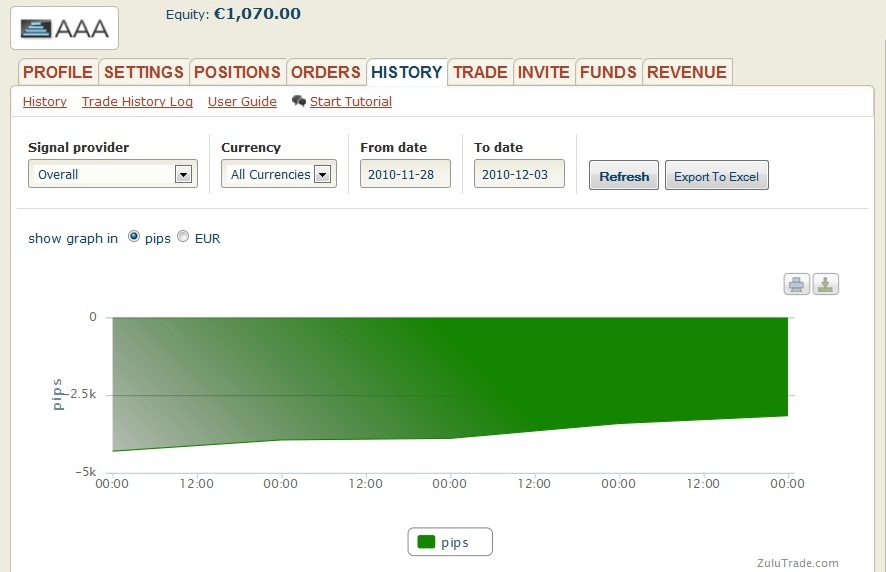Open the Trade History Log link
The width and height of the screenshot is (886, 572).
(x=137, y=102)
